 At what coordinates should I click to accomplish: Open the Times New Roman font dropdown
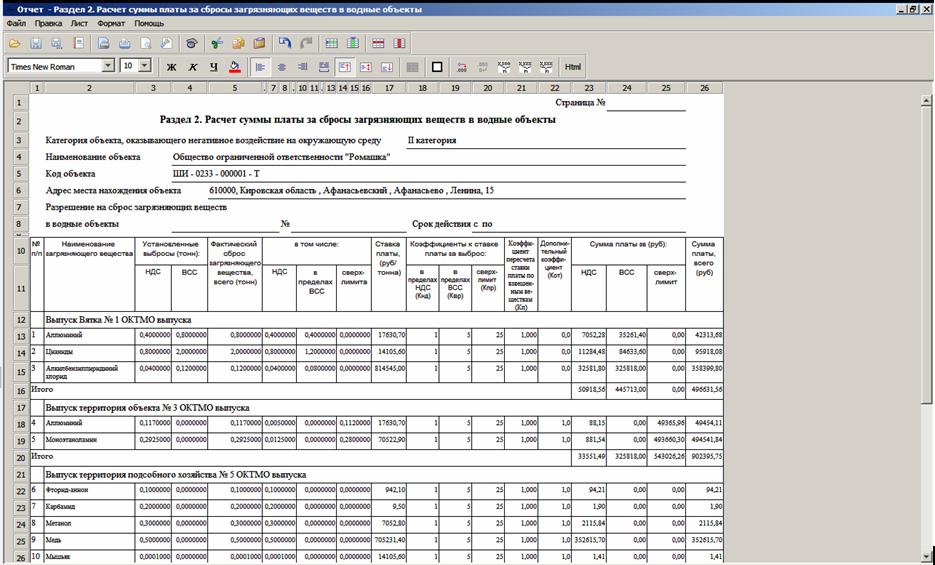pos(108,66)
